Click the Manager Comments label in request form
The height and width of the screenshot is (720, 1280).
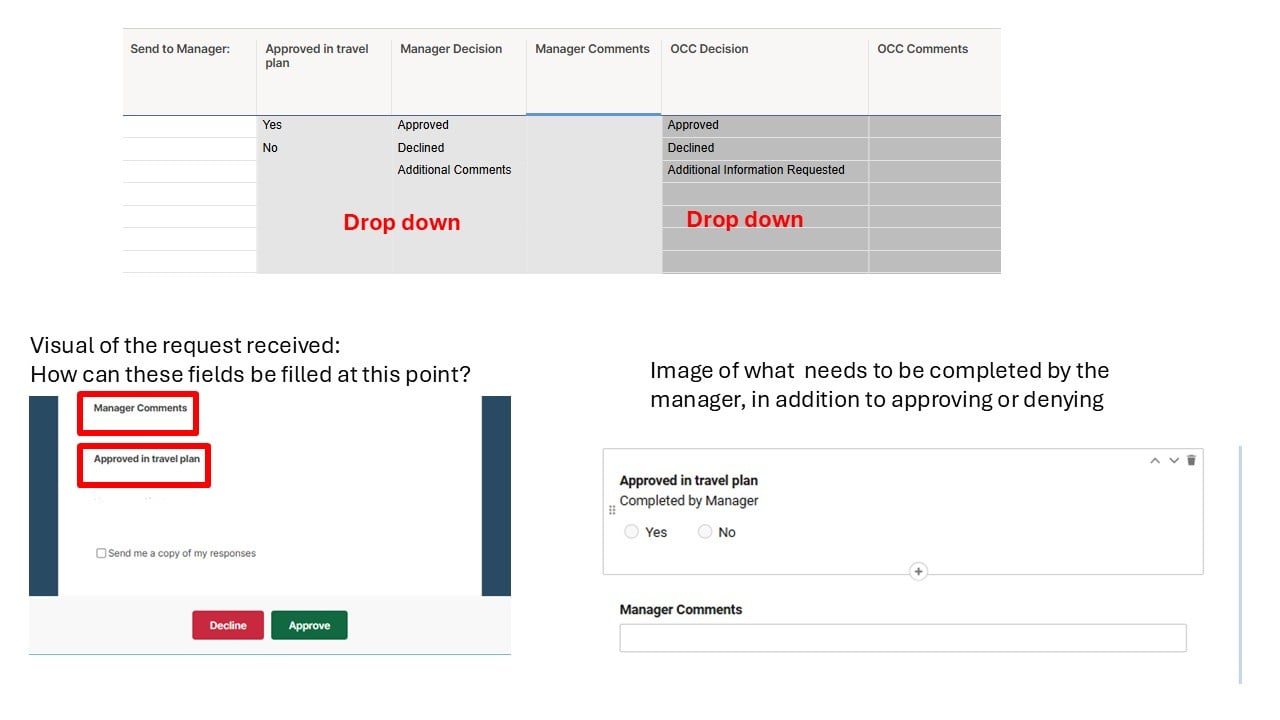pyautogui.click(x=140, y=408)
